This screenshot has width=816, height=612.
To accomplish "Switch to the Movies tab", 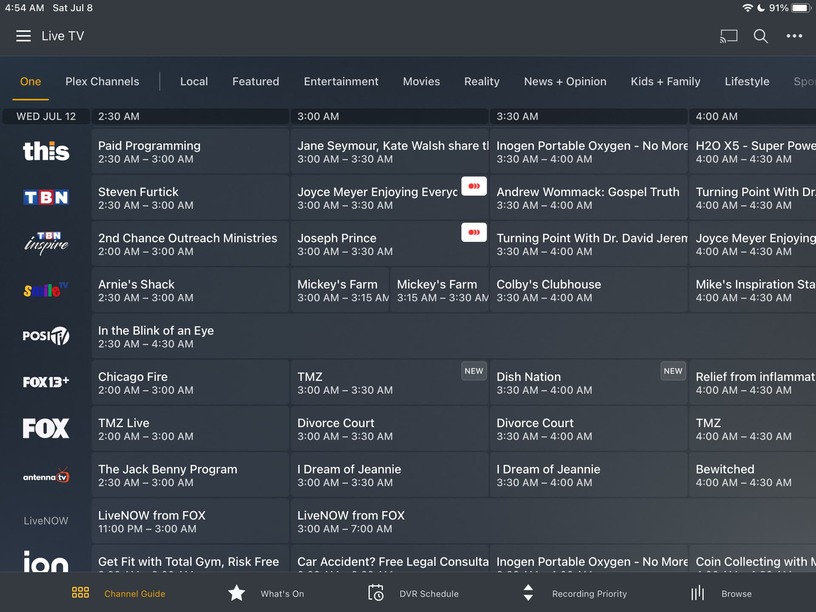I will (422, 82).
